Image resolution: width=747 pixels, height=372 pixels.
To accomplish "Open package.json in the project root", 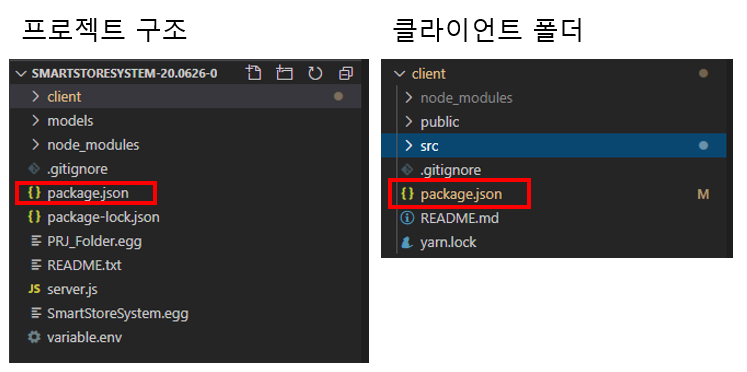I will (88, 193).
